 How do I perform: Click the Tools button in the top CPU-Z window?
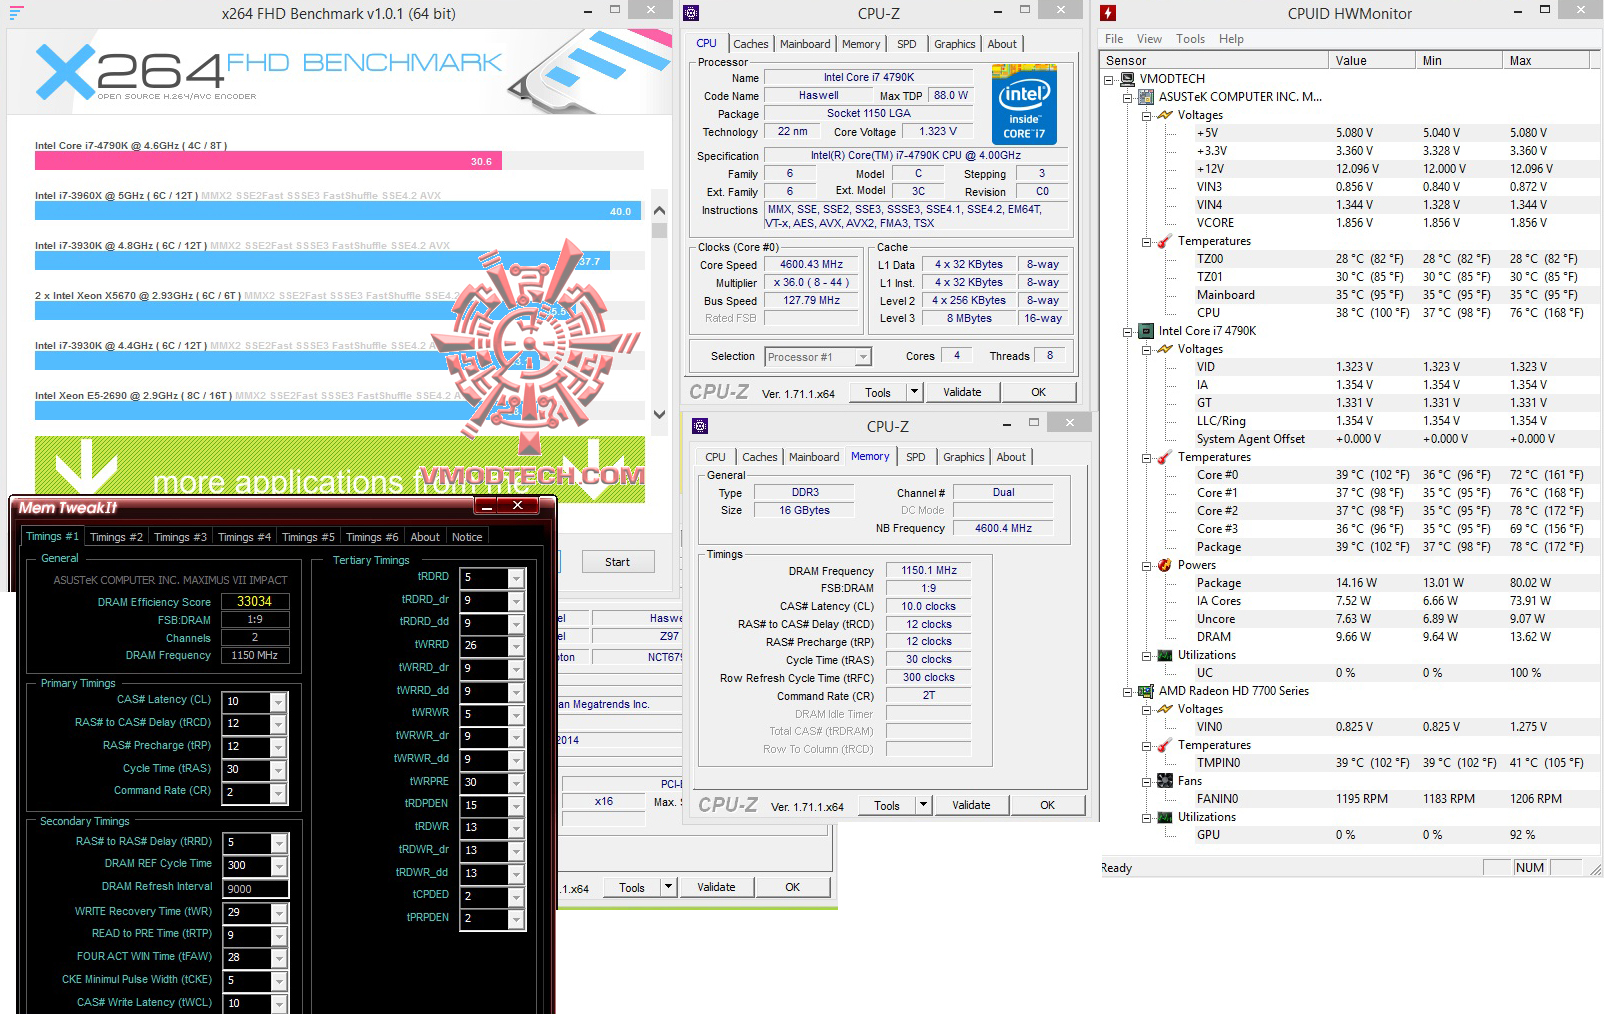[x=878, y=392]
